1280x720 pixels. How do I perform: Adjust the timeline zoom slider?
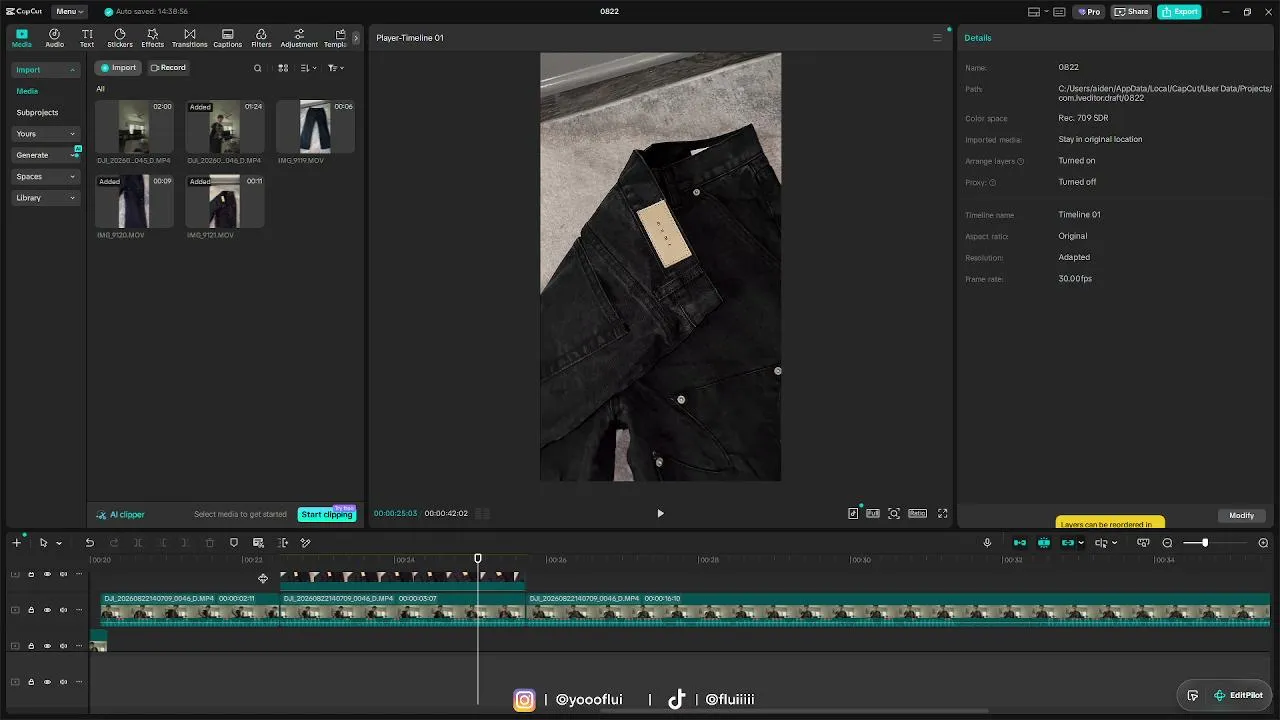[x=1205, y=543]
